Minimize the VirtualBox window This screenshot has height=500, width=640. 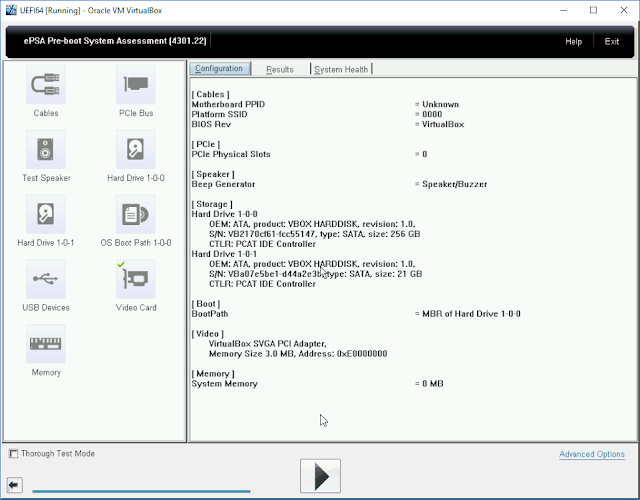click(564, 10)
